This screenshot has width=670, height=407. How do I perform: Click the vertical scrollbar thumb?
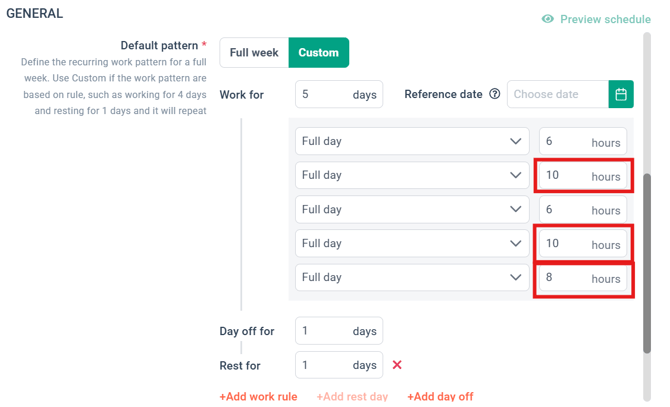647,264
